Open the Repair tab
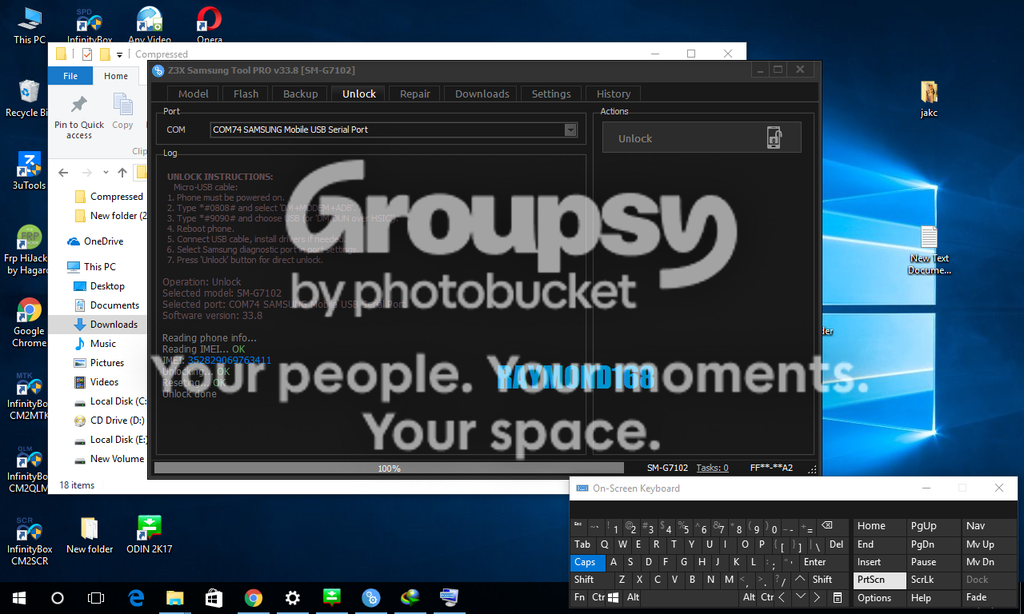Image resolution: width=1024 pixels, height=614 pixels. point(415,93)
